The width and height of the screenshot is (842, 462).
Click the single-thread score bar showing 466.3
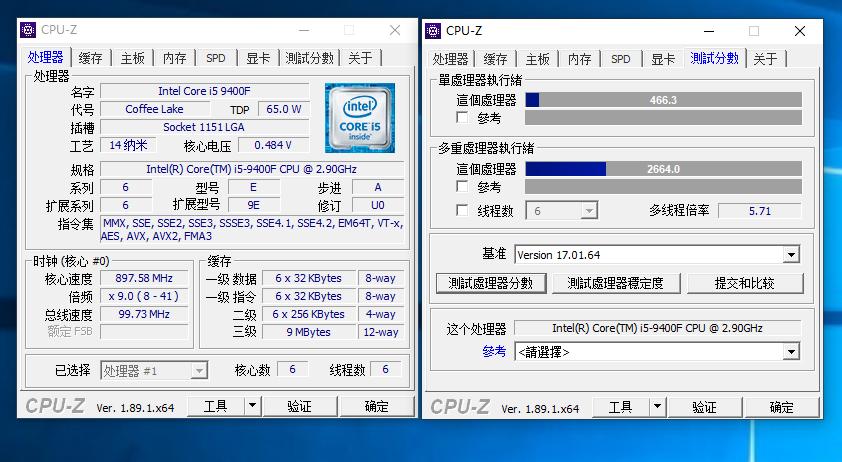click(663, 100)
